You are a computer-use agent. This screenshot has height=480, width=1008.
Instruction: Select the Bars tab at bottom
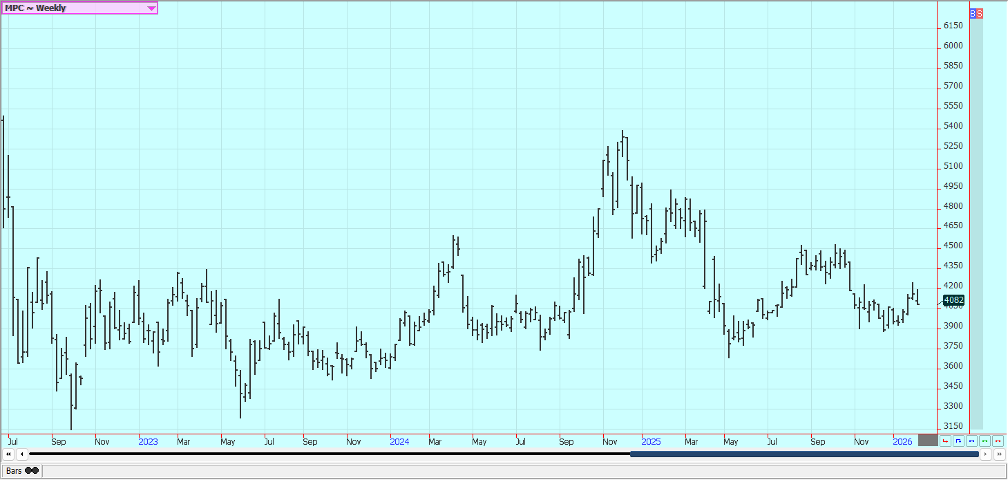21,470
